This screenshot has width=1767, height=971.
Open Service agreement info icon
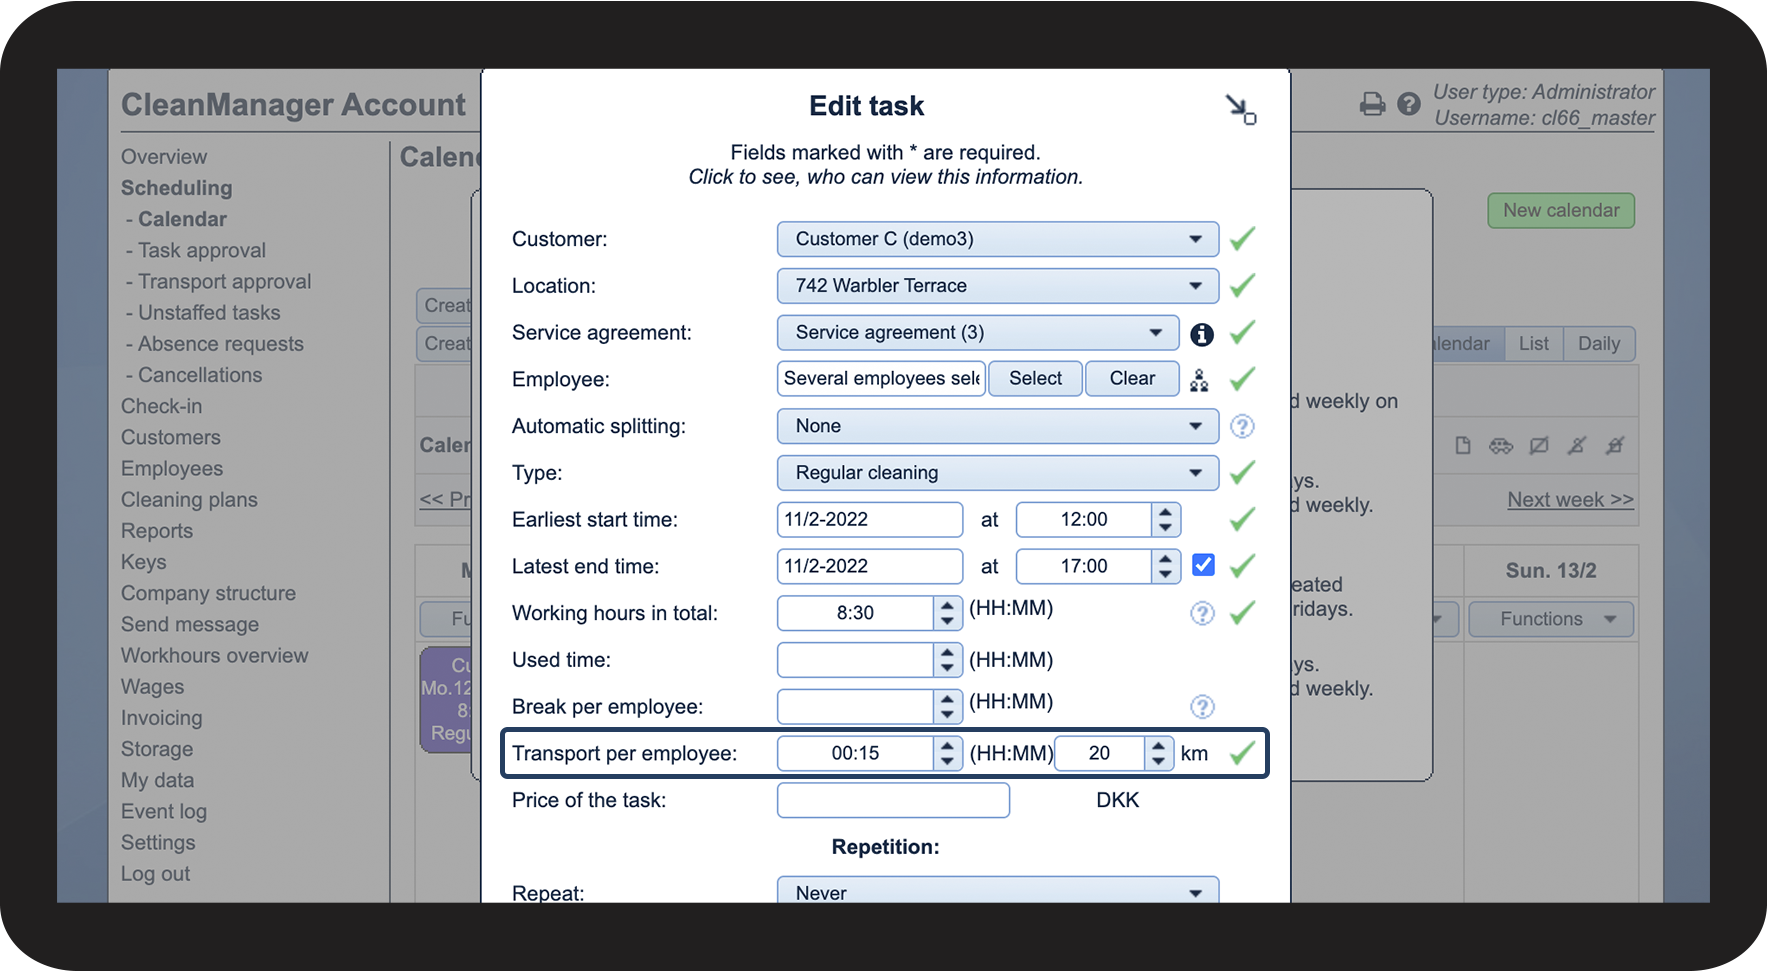(1202, 334)
